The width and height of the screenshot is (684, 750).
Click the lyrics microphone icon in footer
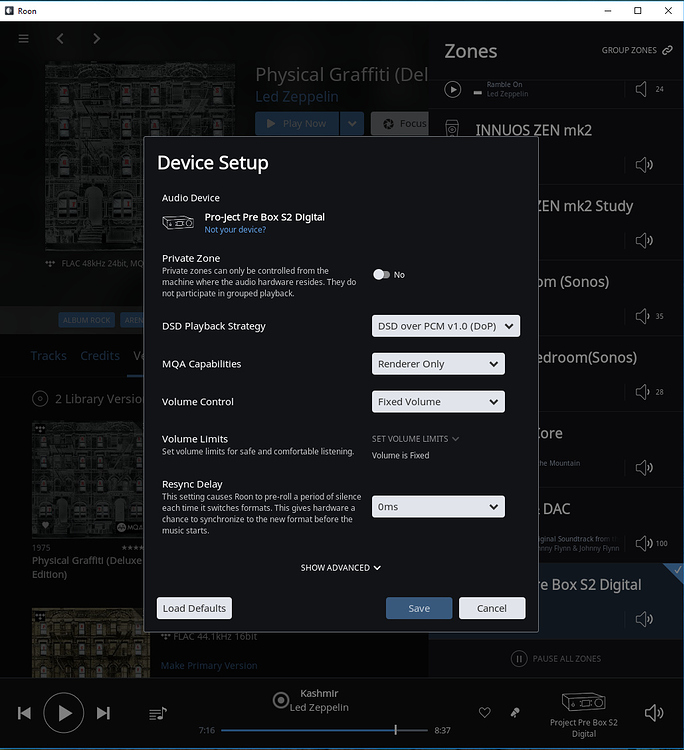[x=515, y=713]
